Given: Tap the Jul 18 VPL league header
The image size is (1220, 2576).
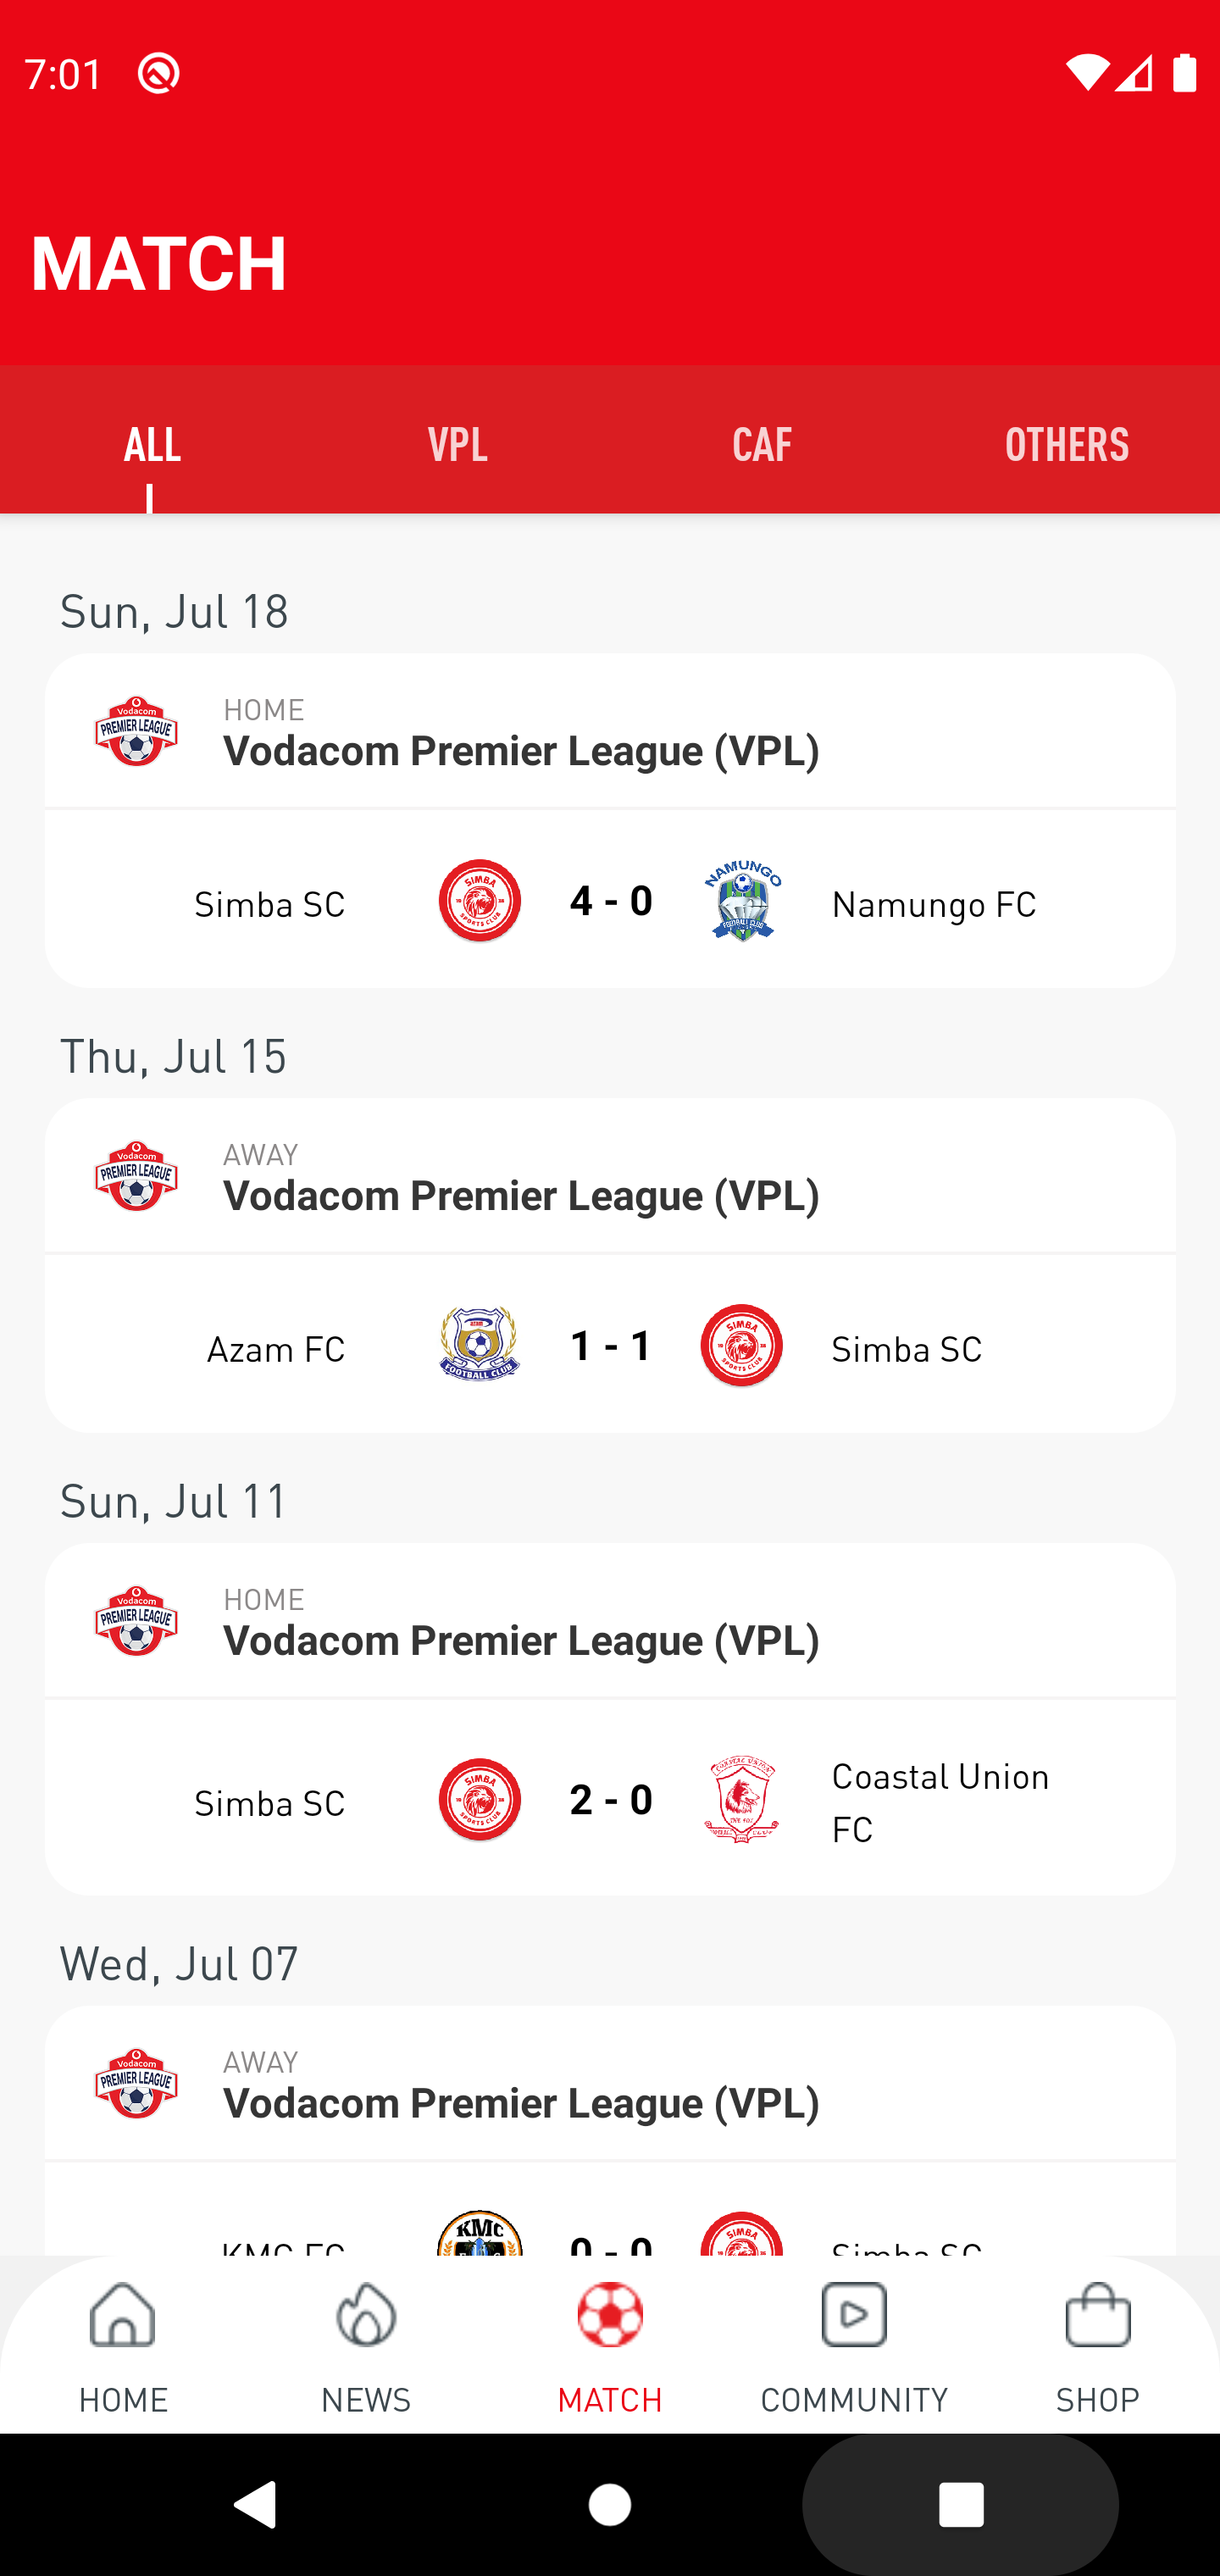Looking at the screenshot, I should coord(610,732).
